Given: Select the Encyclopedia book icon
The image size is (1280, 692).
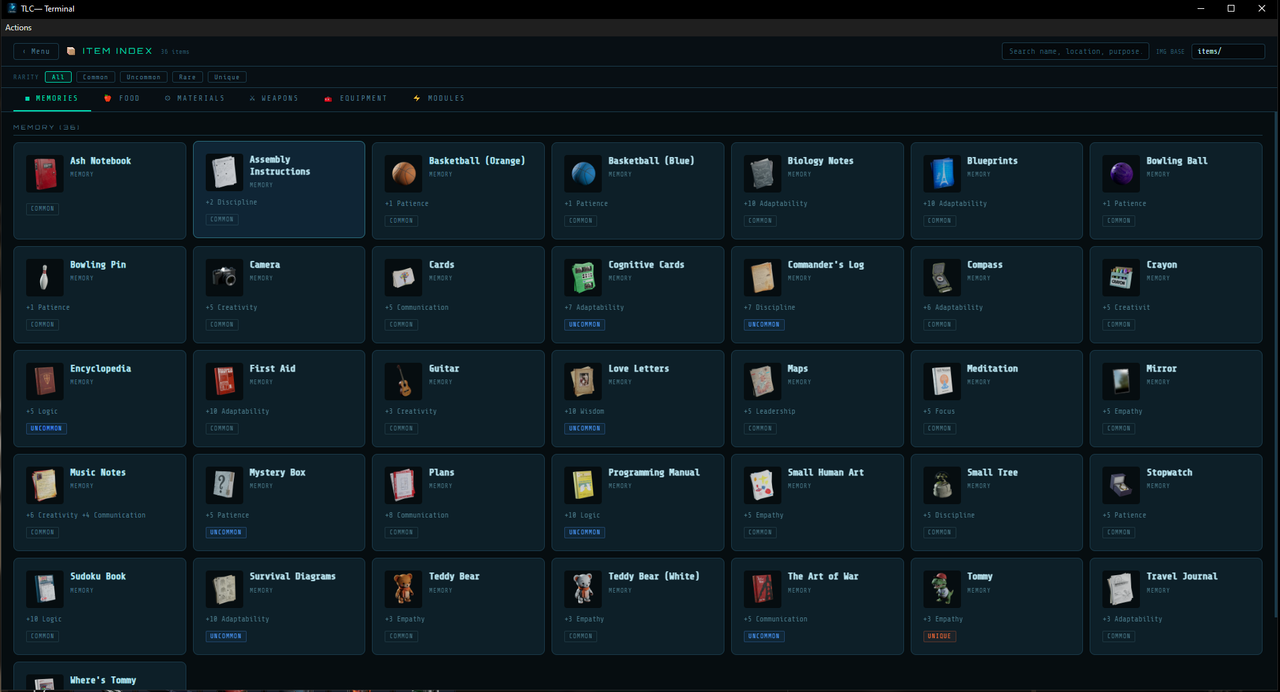Looking at the screenshot, I should pos(44,382).
